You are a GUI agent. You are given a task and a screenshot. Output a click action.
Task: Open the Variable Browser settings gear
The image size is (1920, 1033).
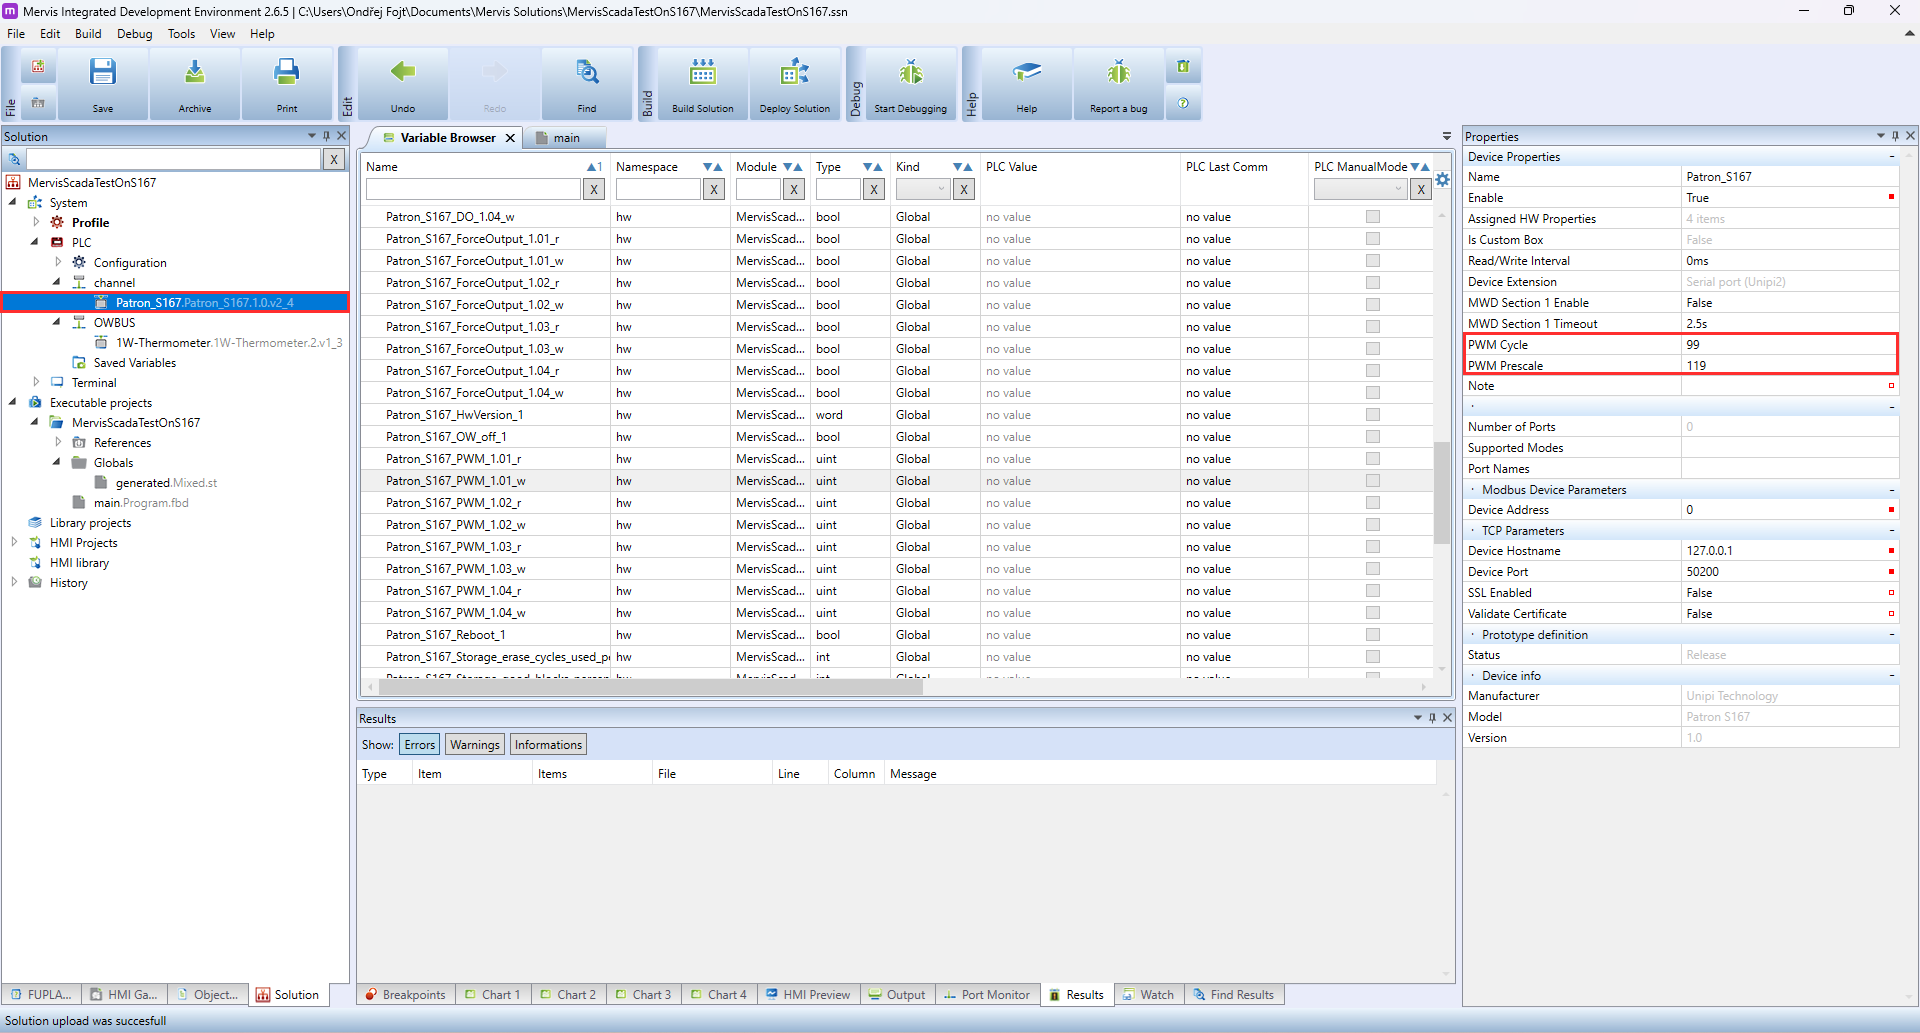pyautogui.click(x=1442, y=180)
